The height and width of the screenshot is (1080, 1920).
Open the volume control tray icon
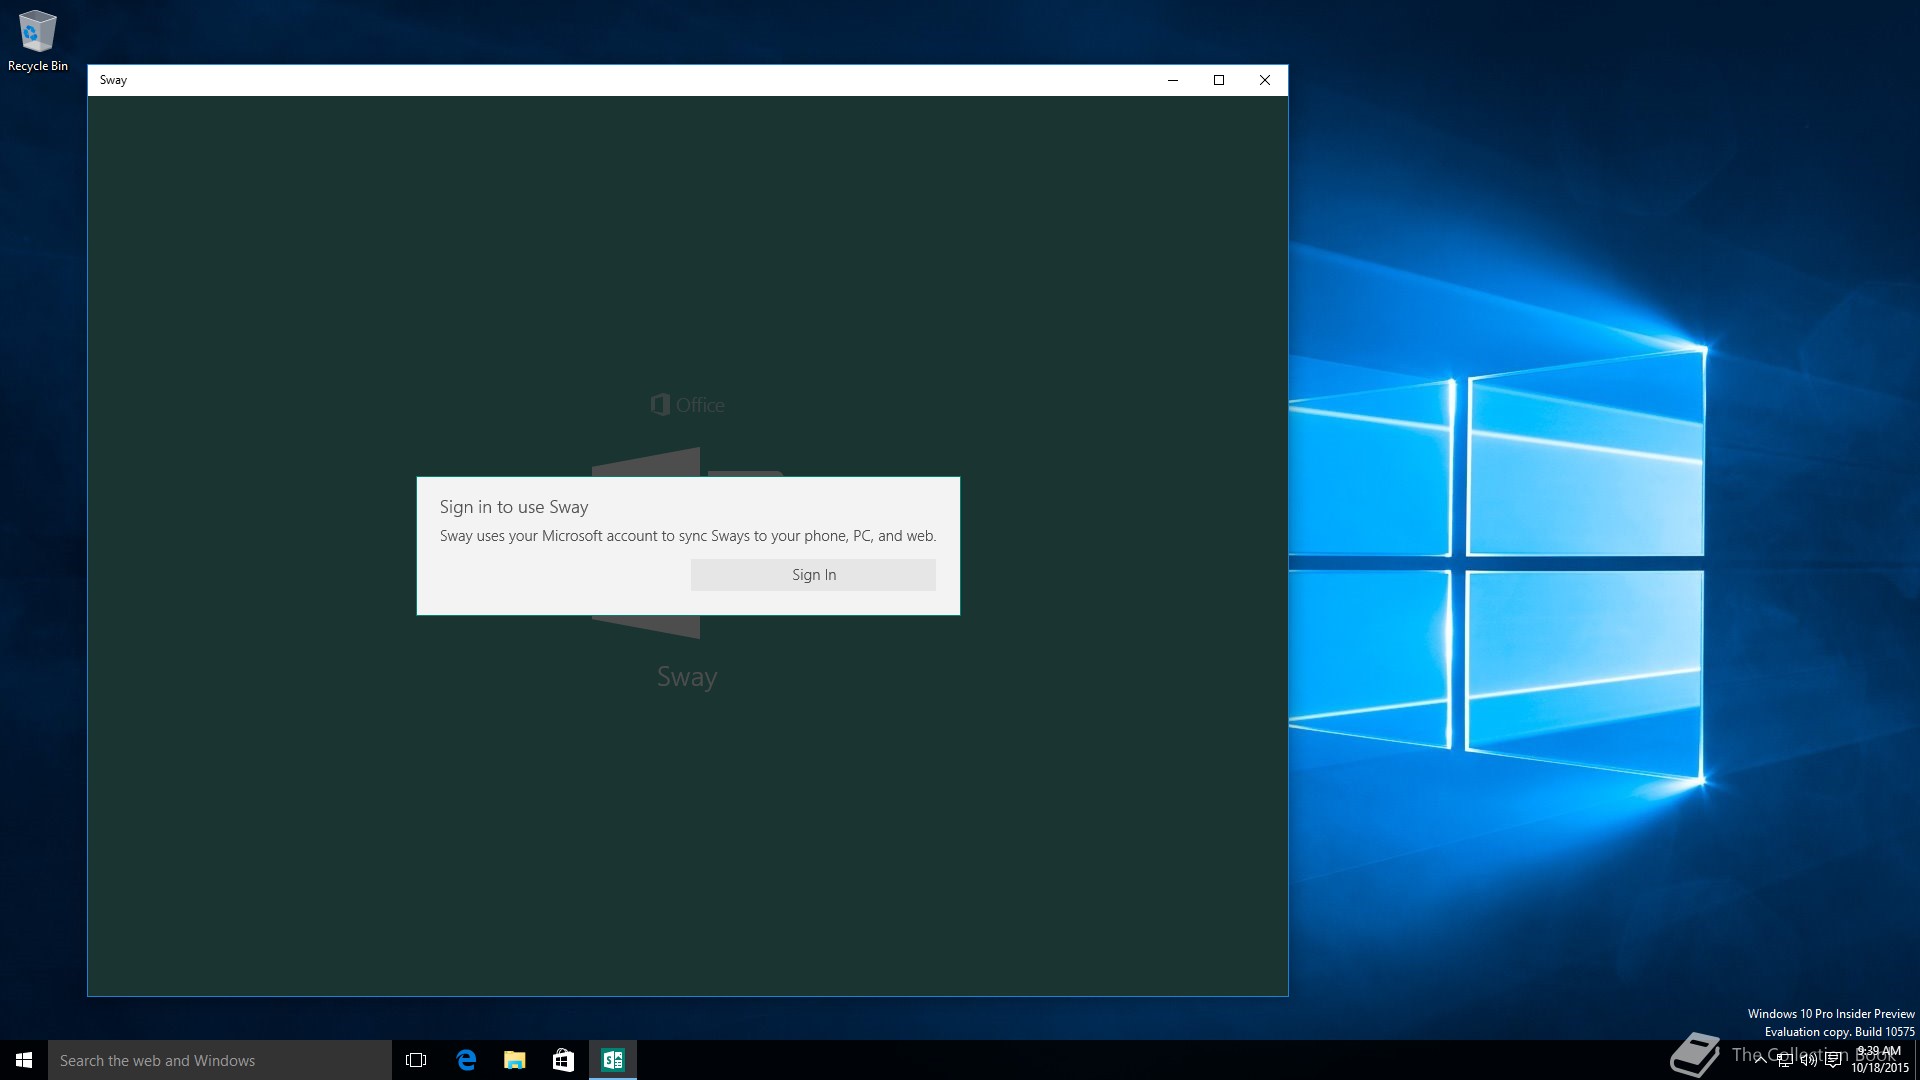[x=1808, y=1061]
